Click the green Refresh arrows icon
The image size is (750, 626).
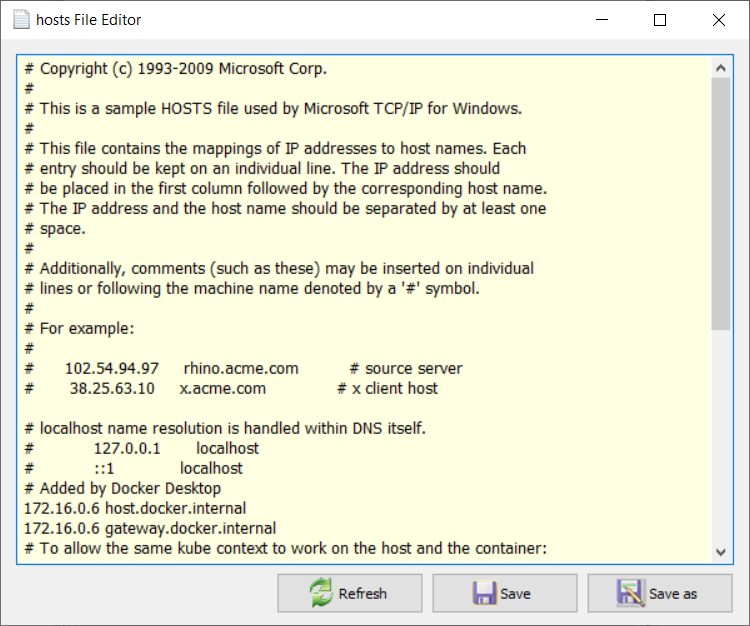tap(320, 593)
